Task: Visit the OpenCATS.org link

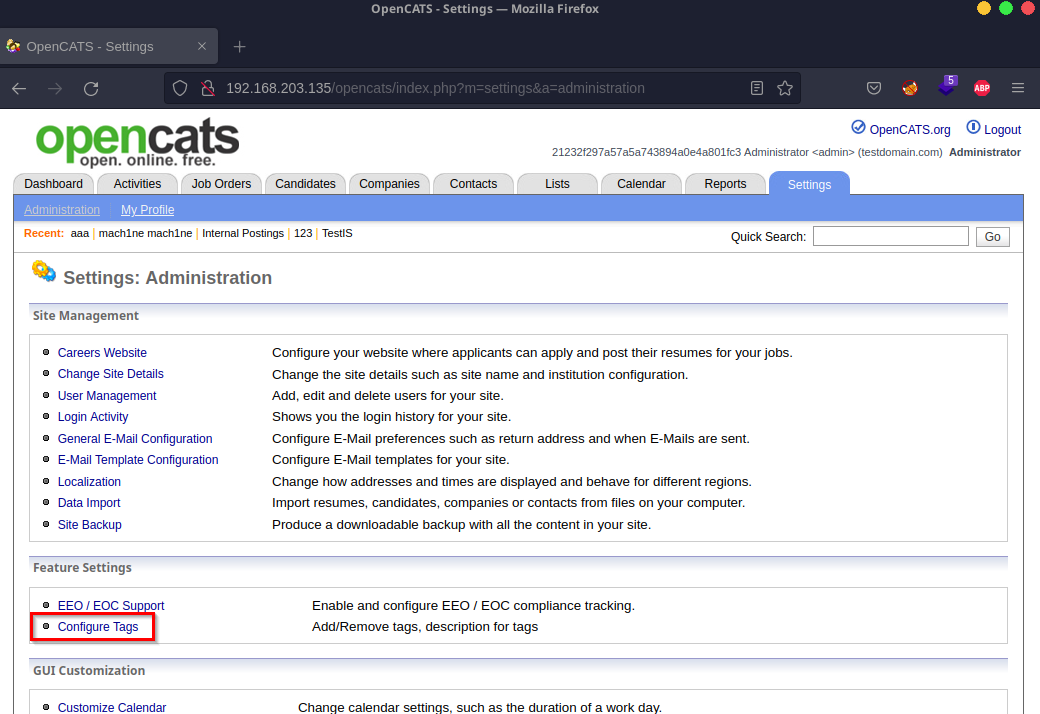Action: pos(909,130)
